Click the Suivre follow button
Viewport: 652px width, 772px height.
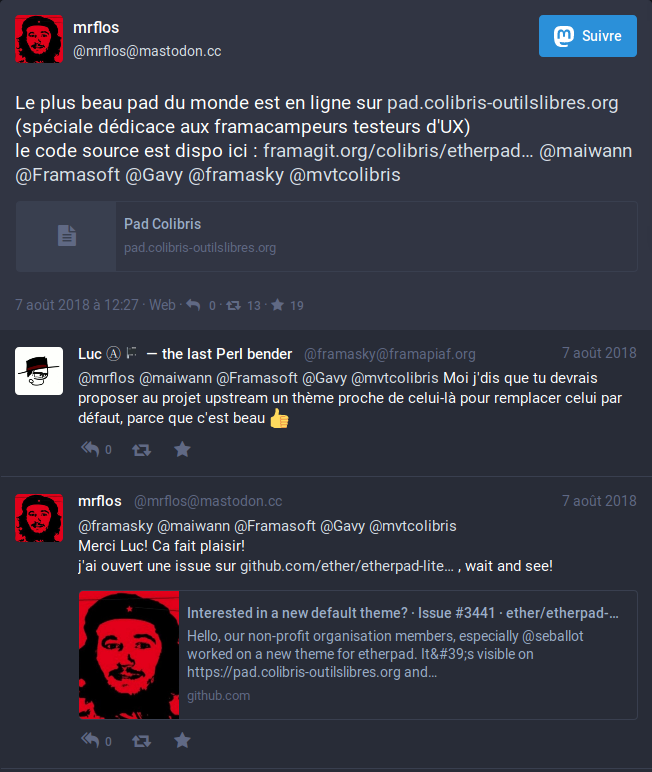pyautogui.click(x=587, y=36)
